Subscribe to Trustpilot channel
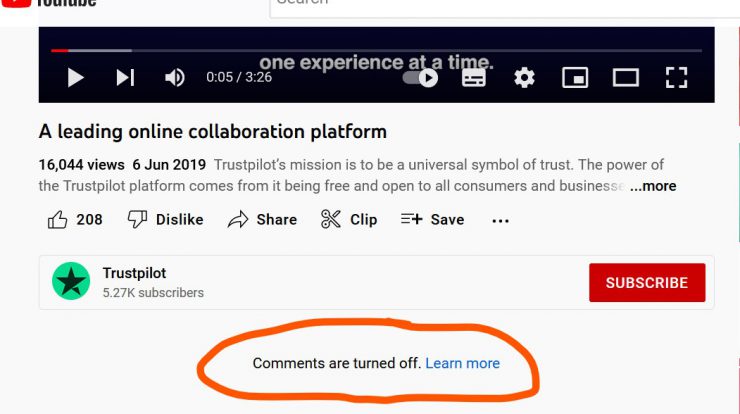Screen dimensions: 740x414 pos(647,282)
